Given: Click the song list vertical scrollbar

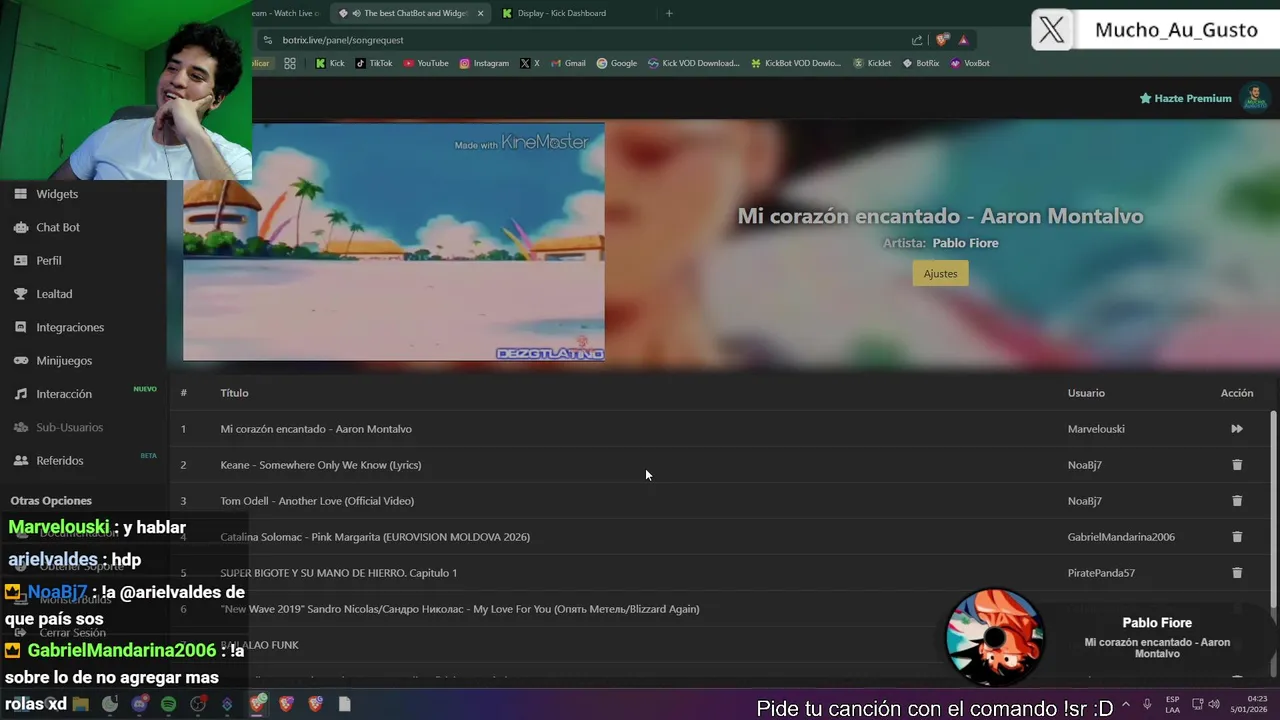Looking at the screenshot, I should click(x=1273, y=508).
